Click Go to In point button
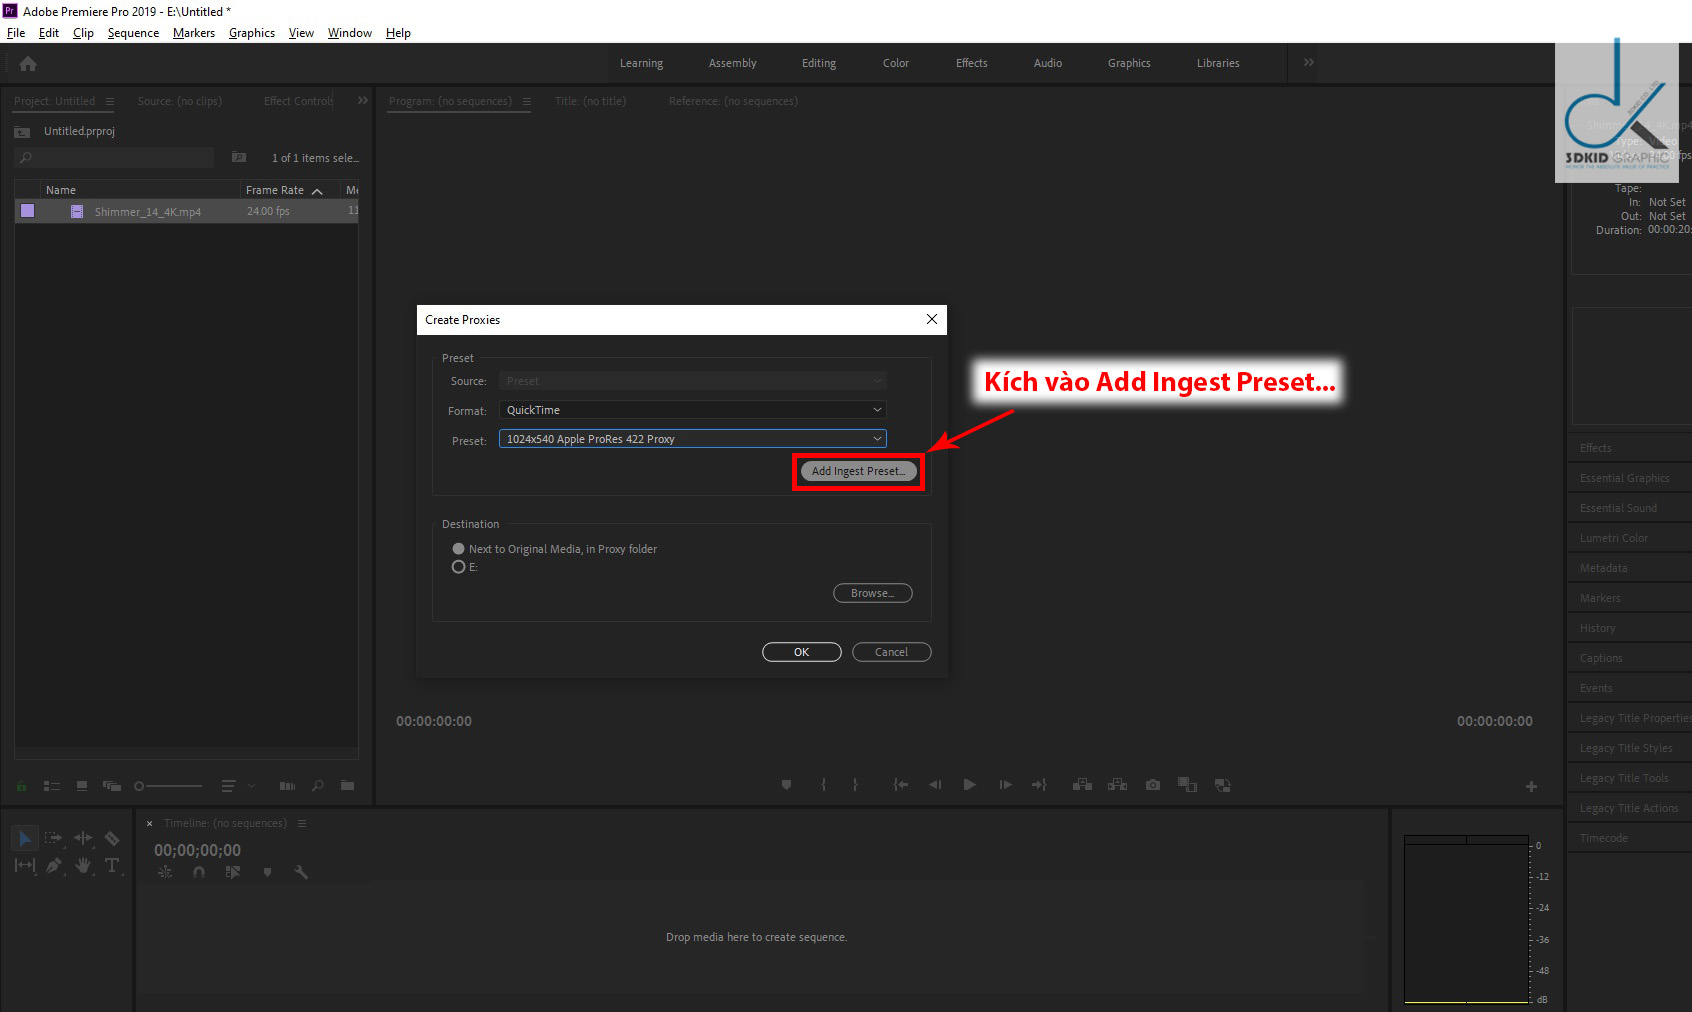This screenshot has width=1692, height=1012. point(900,785)
